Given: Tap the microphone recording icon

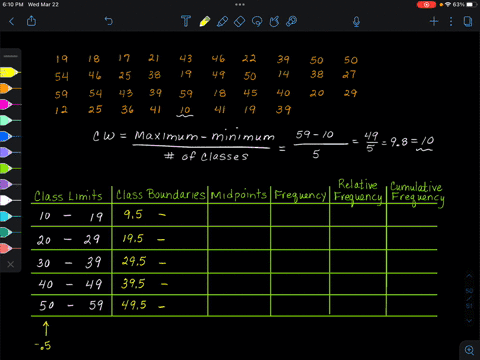Looking at the screenshot, I should 356,22.
